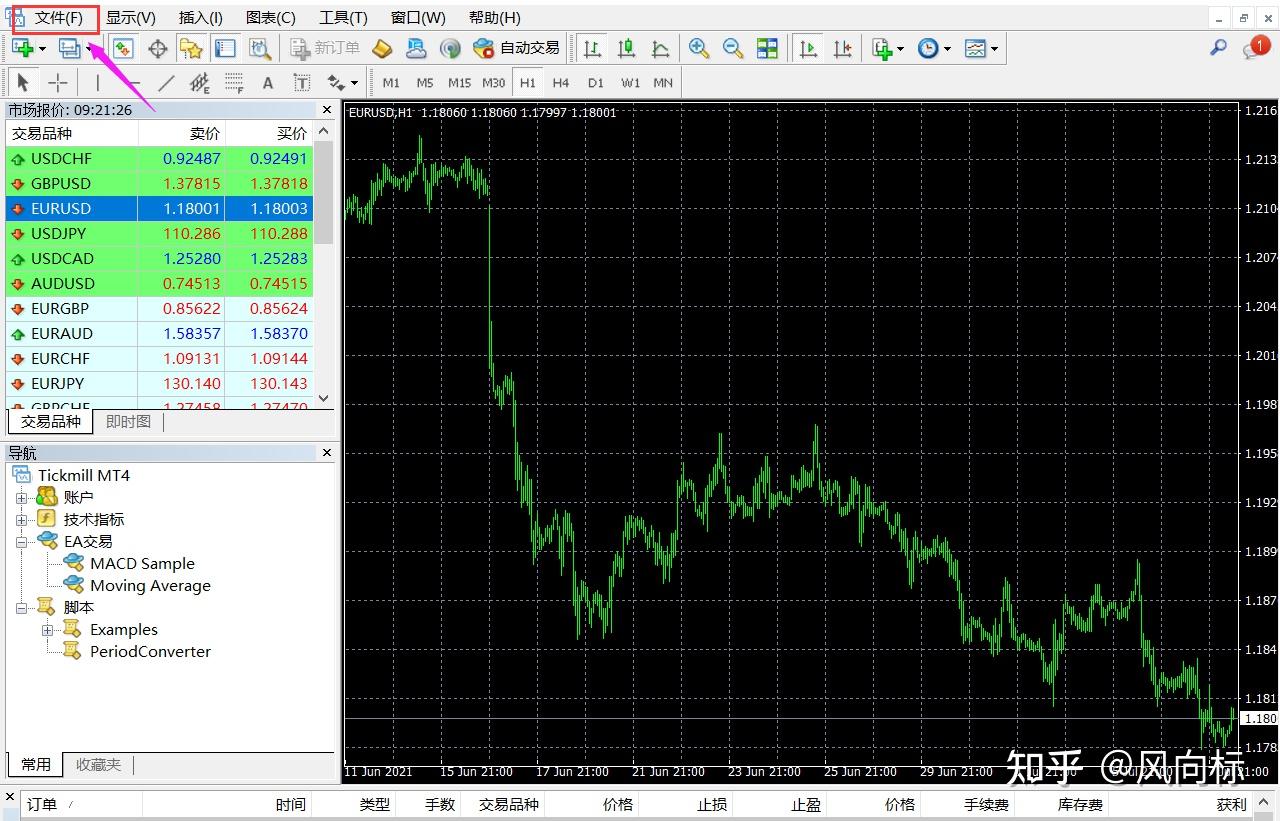Open the 显示(V) menu
Screen dimensions: 1280x821
131,18
